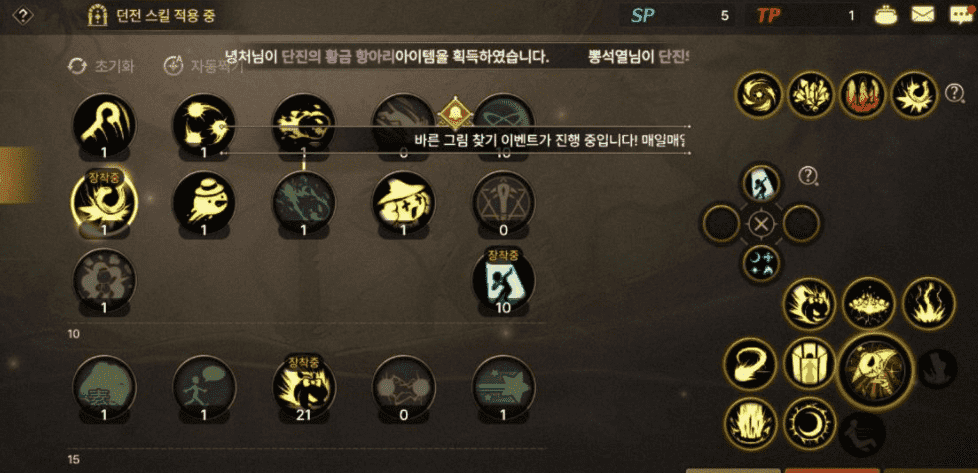Open the chat bubble icon
The width and height of the screenshot is (978, 473).
click(x=961, y=15)
